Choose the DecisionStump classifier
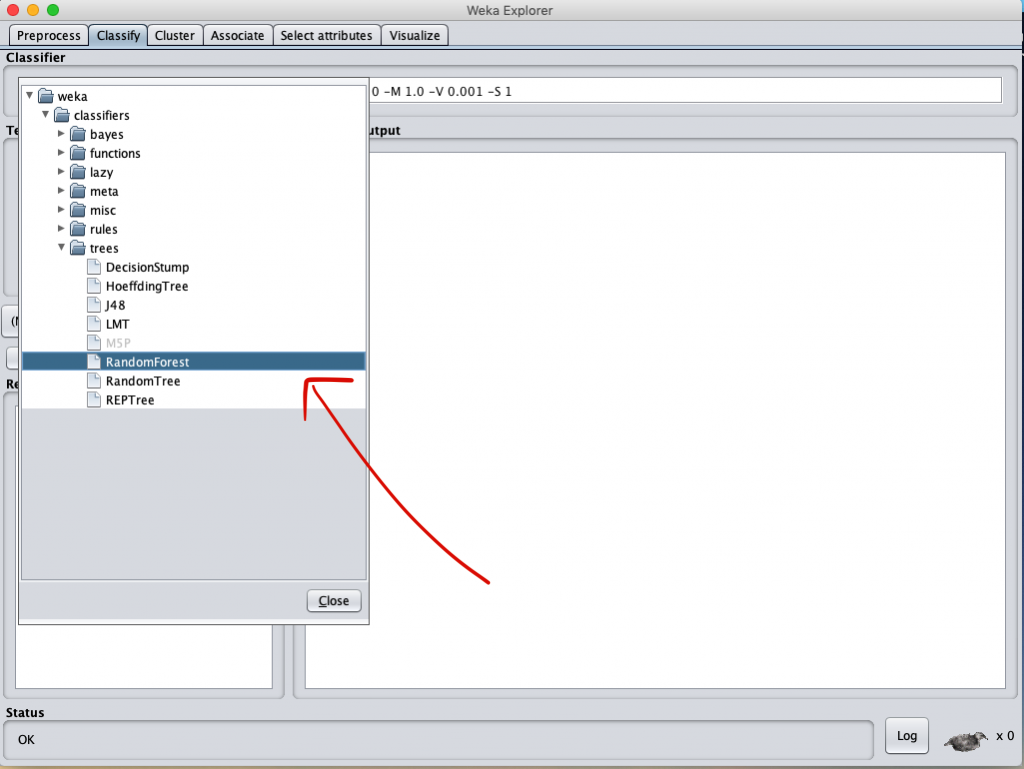 coord(148,267)
